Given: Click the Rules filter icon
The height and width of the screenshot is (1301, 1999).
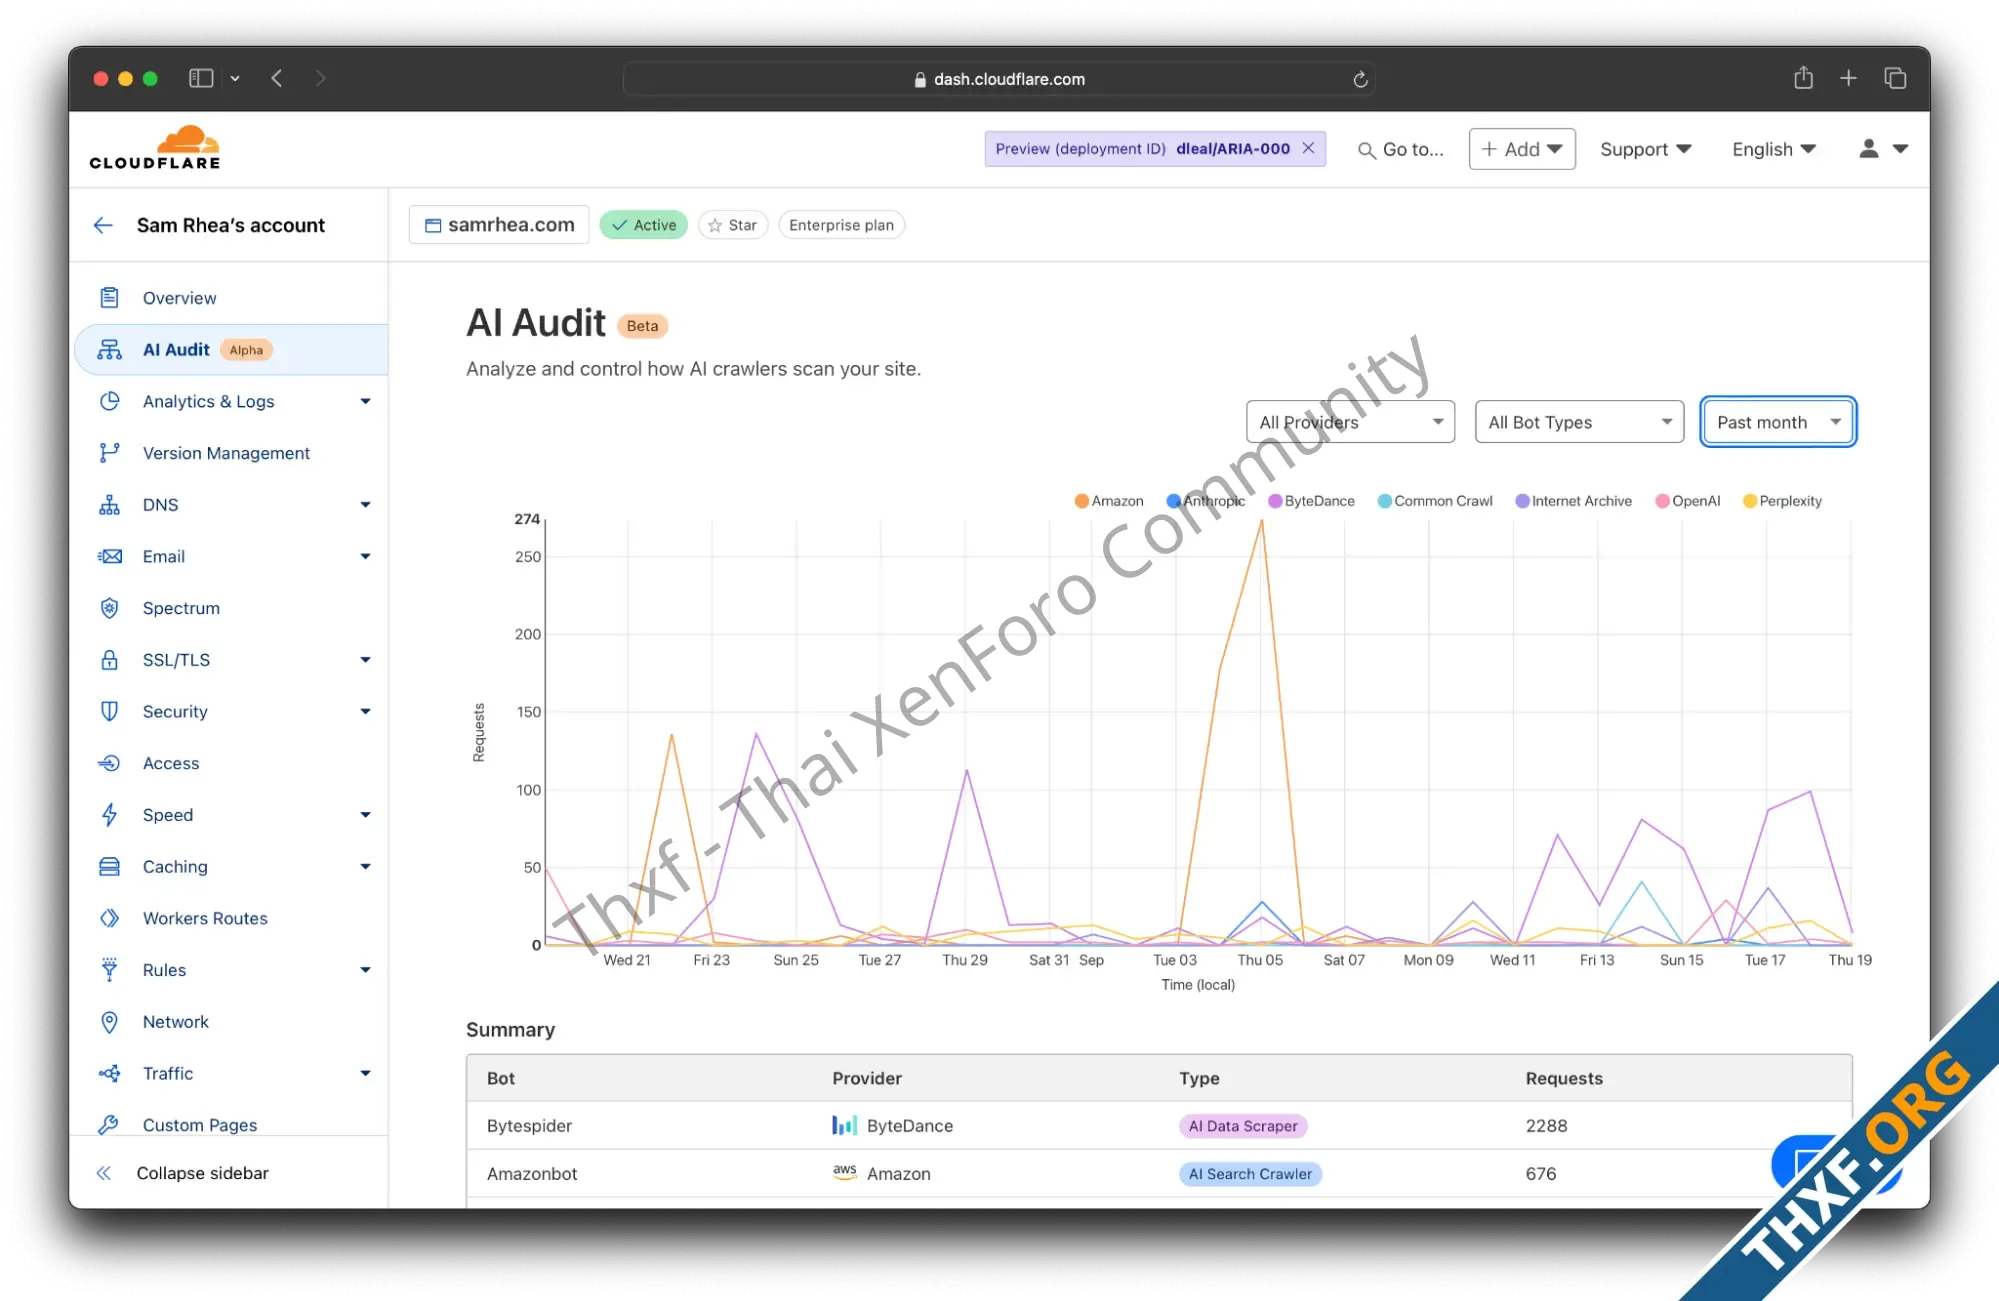Looking at the screenshot, I should point(110,970).
